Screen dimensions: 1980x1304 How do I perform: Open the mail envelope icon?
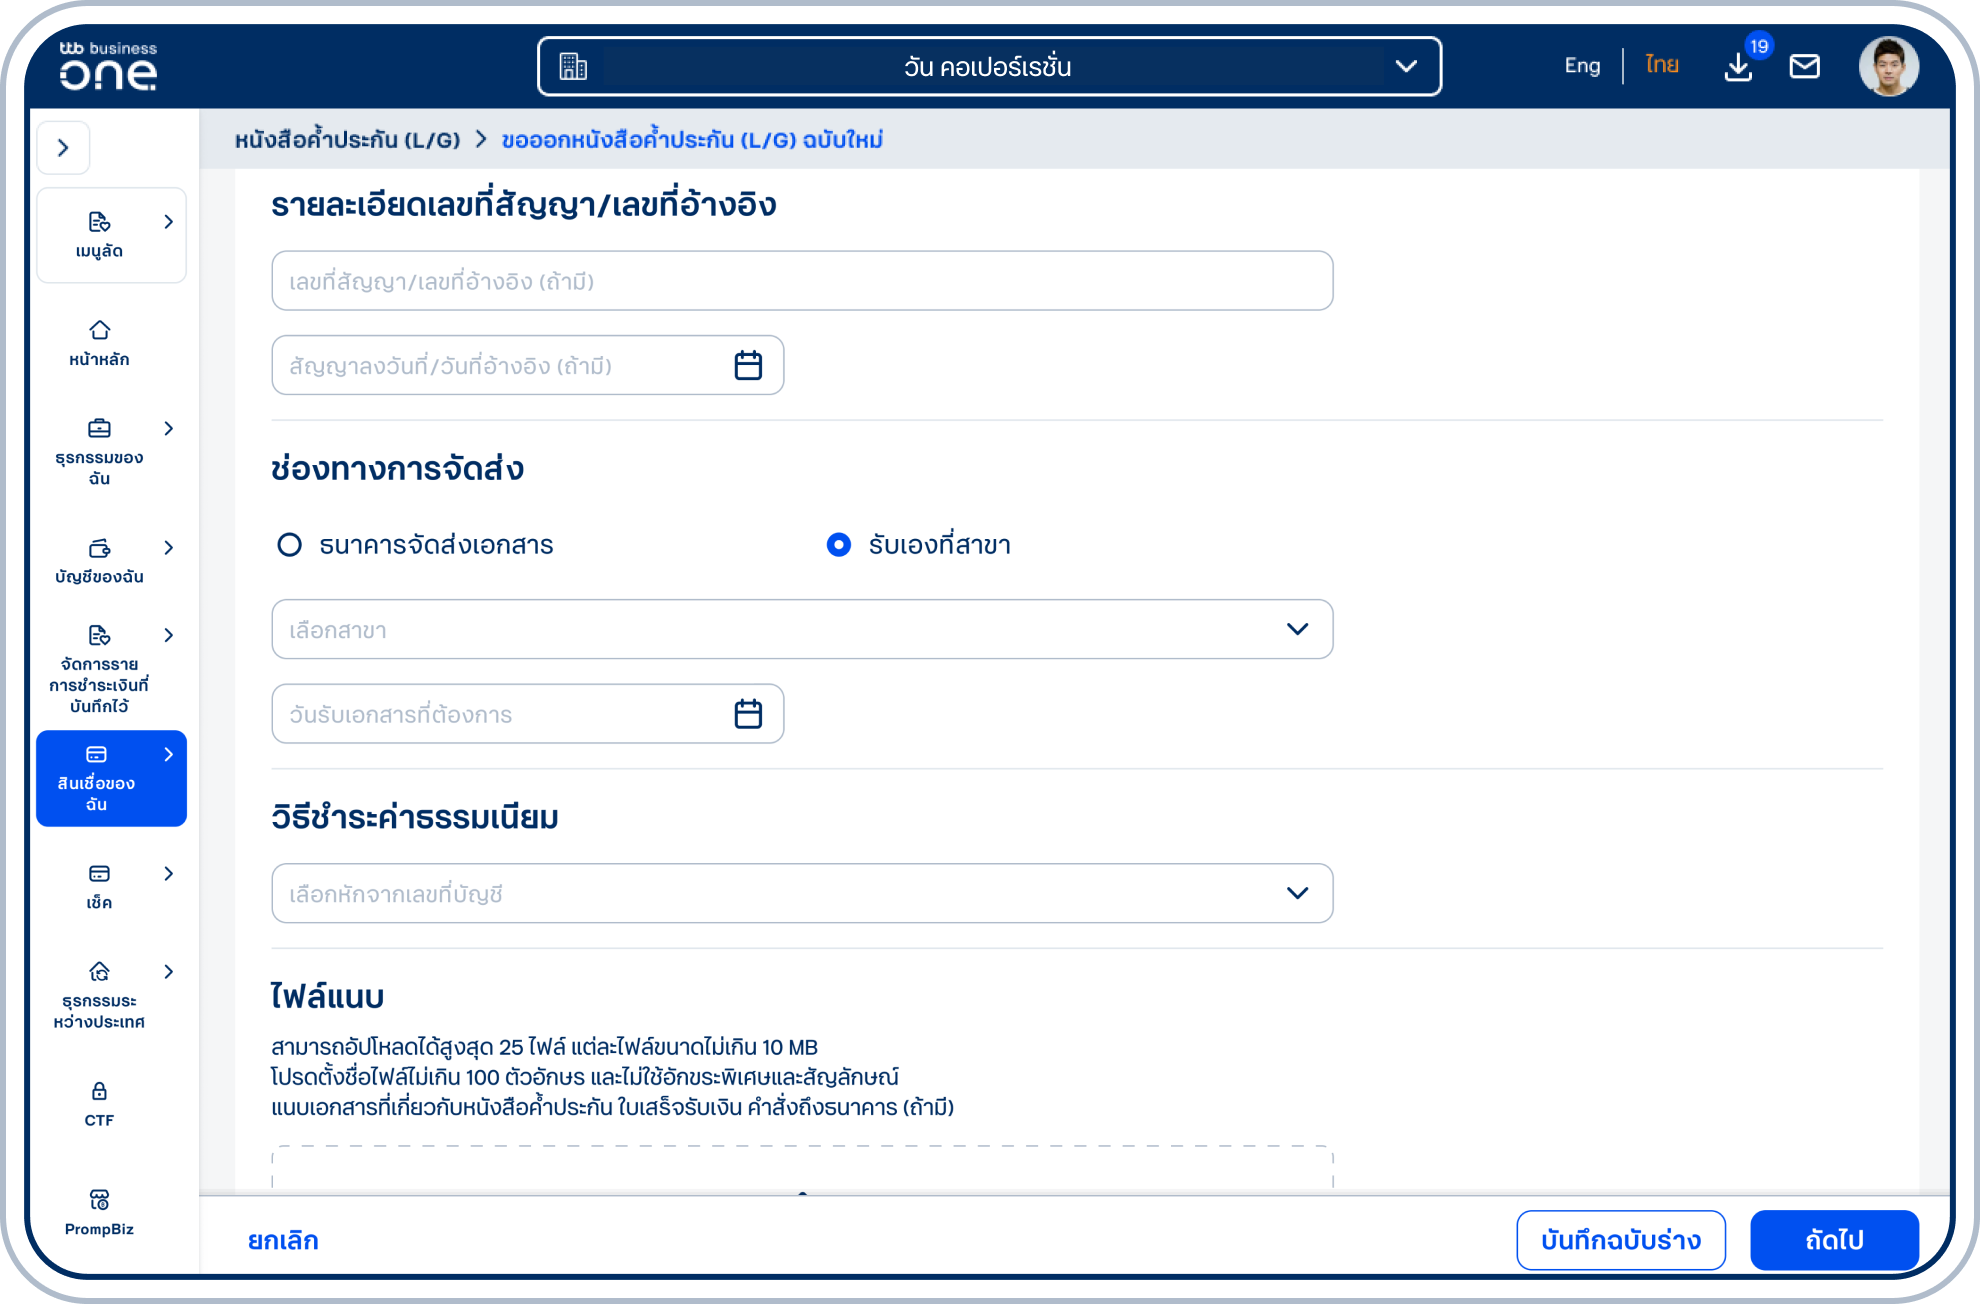coord(1804,67)
